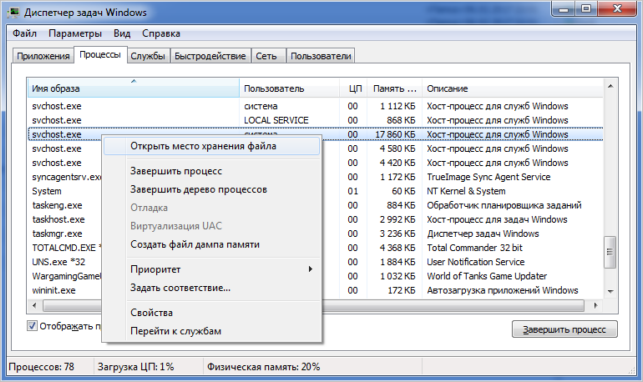643x382 pixels.
Task: Click the 4 580 КБ memory value
Action: 397,149
